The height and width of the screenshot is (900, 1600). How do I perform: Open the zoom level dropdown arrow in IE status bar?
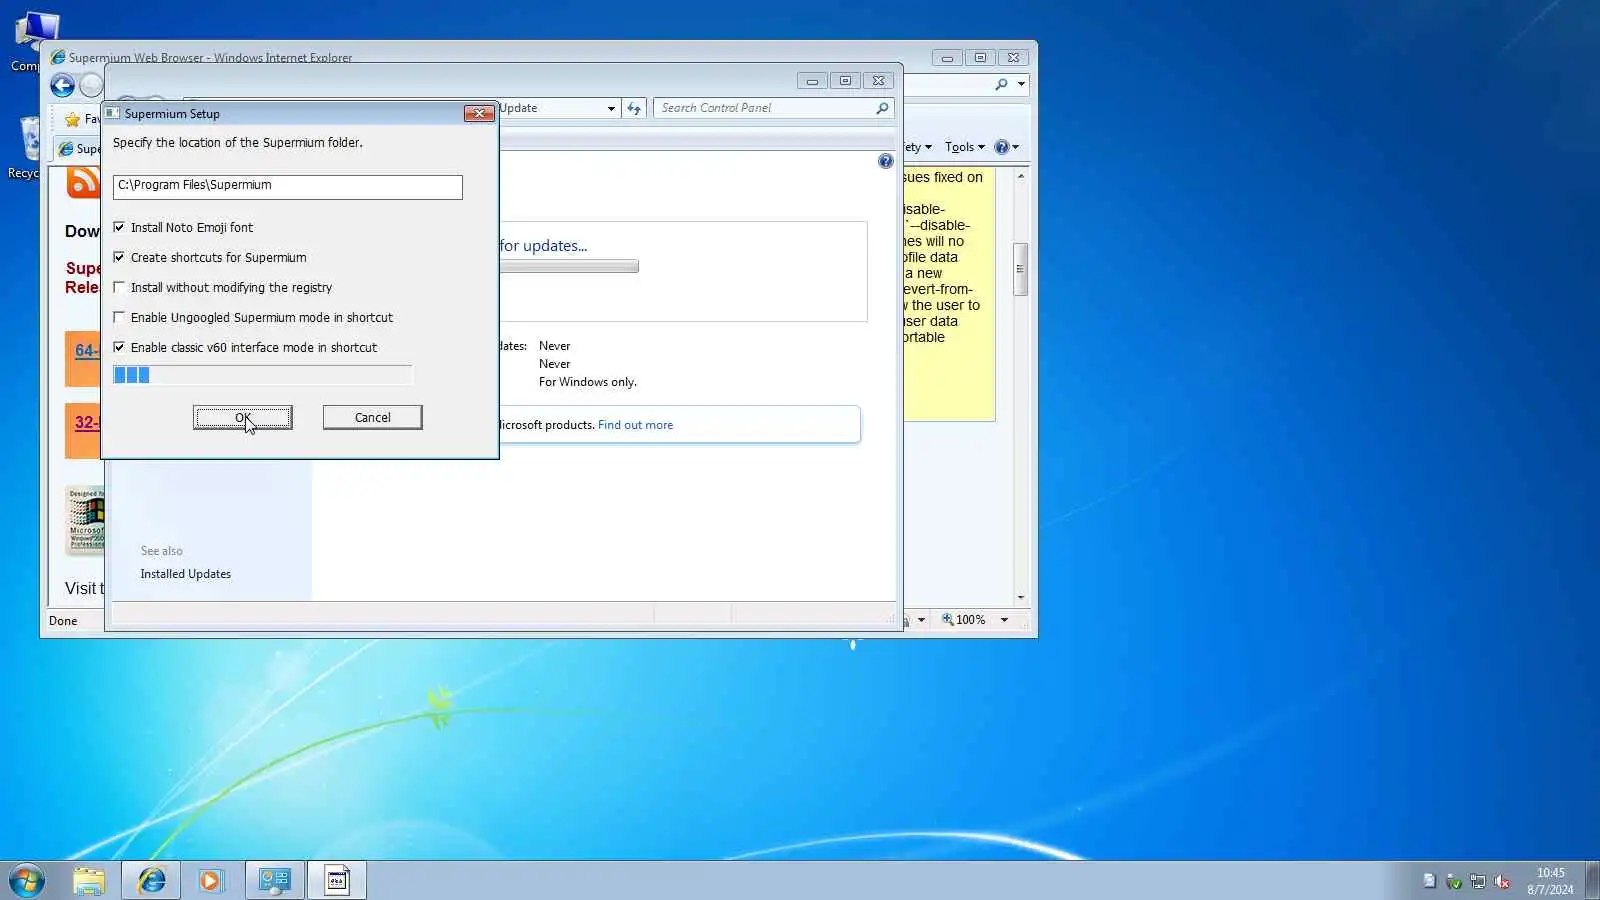[x=1004, y=620]
